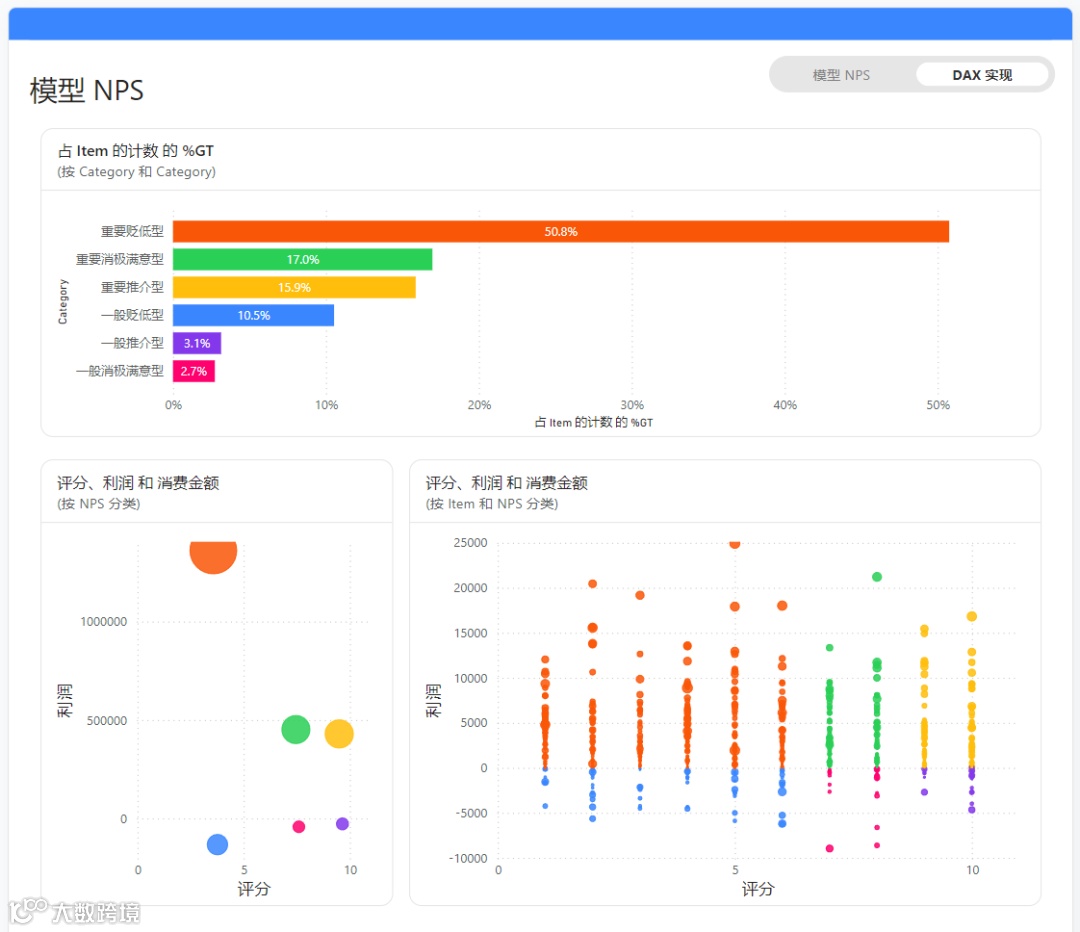
Task: Select the blue 10.5% 一般贬低型 bar
Action: pyautogui.click(x=253, y=315)
